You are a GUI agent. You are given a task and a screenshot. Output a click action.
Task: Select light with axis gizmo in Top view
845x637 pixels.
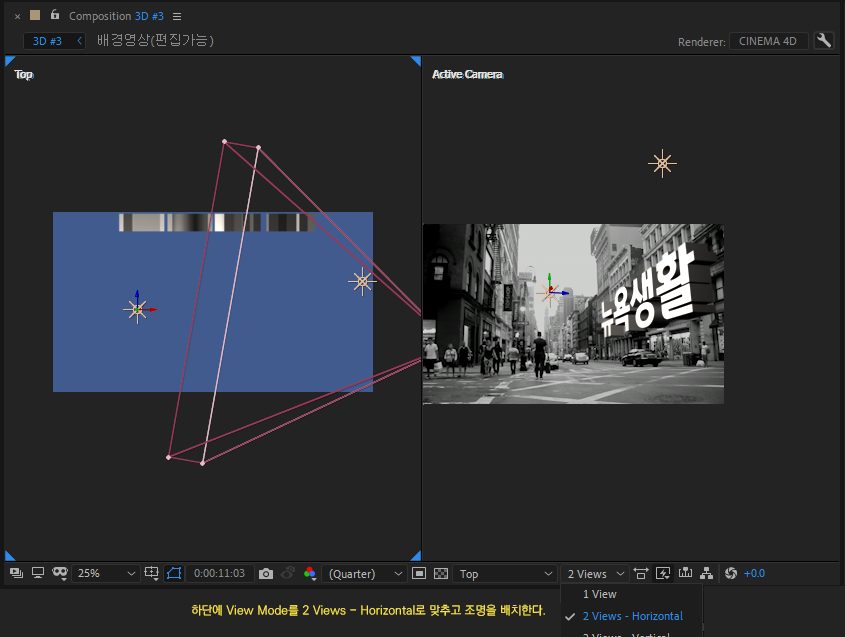pyautogui.click(x=137, y=309)
